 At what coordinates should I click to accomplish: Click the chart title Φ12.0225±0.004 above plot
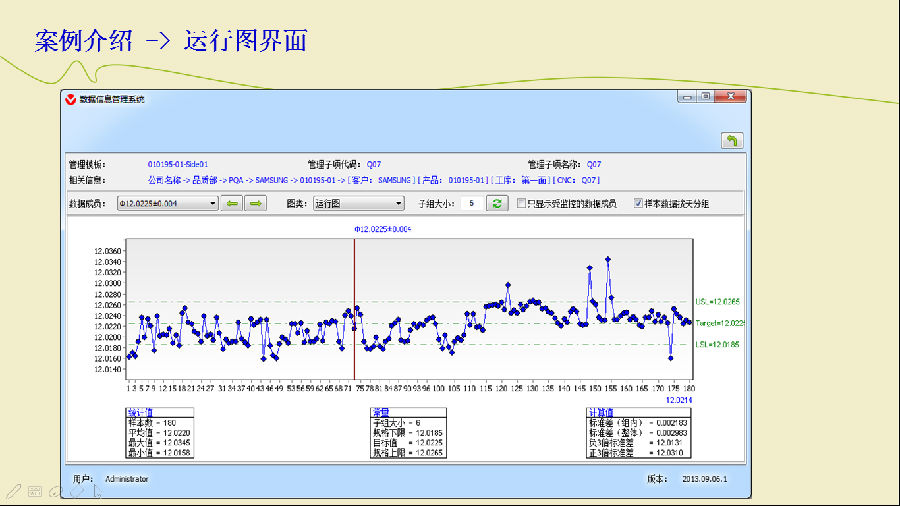coord(383,229)
